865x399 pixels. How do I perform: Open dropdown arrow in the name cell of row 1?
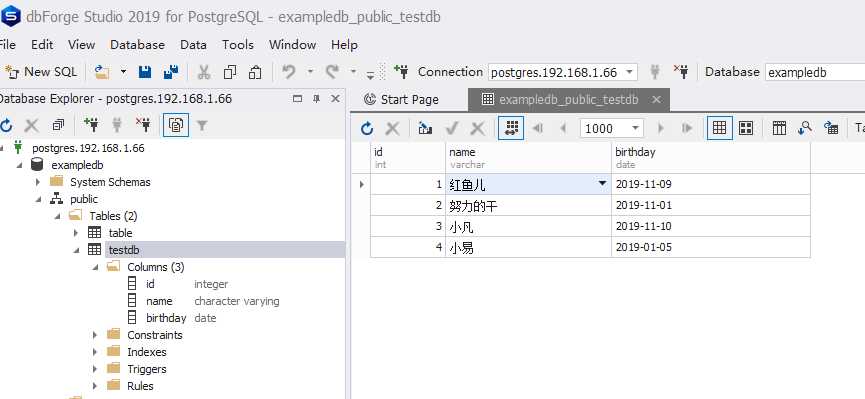coord(603,183)
